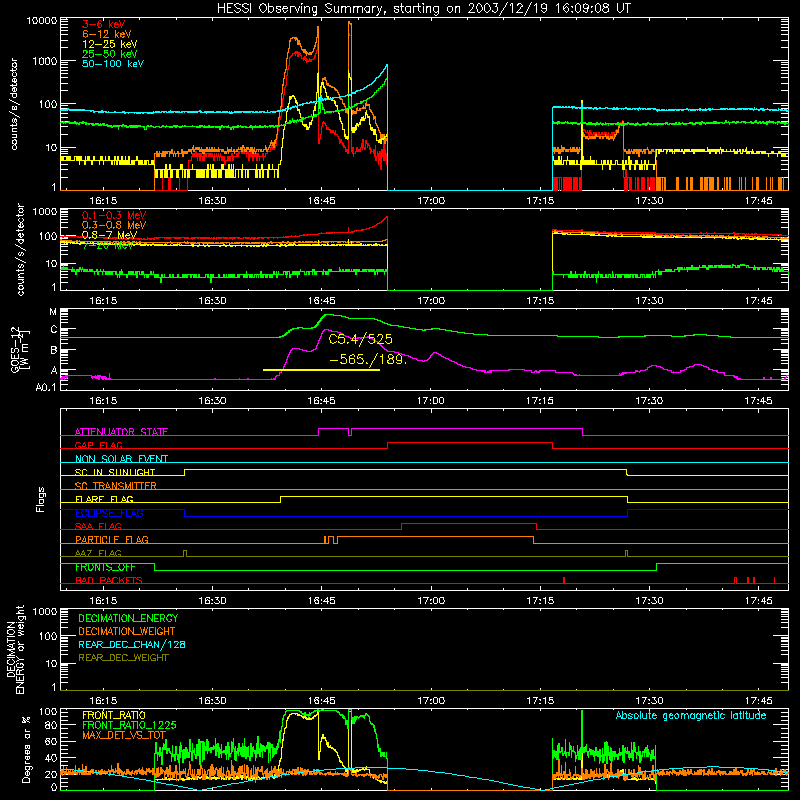The height and width of the screenshot is (800, 800).
Task: Select the "DECIMATION_WEIGHT" legend label
Action: point(127,632)
